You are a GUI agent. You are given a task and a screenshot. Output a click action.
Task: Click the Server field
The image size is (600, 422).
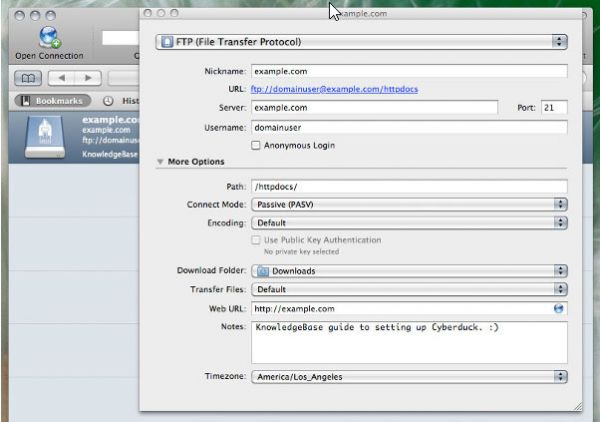point(374,108)
